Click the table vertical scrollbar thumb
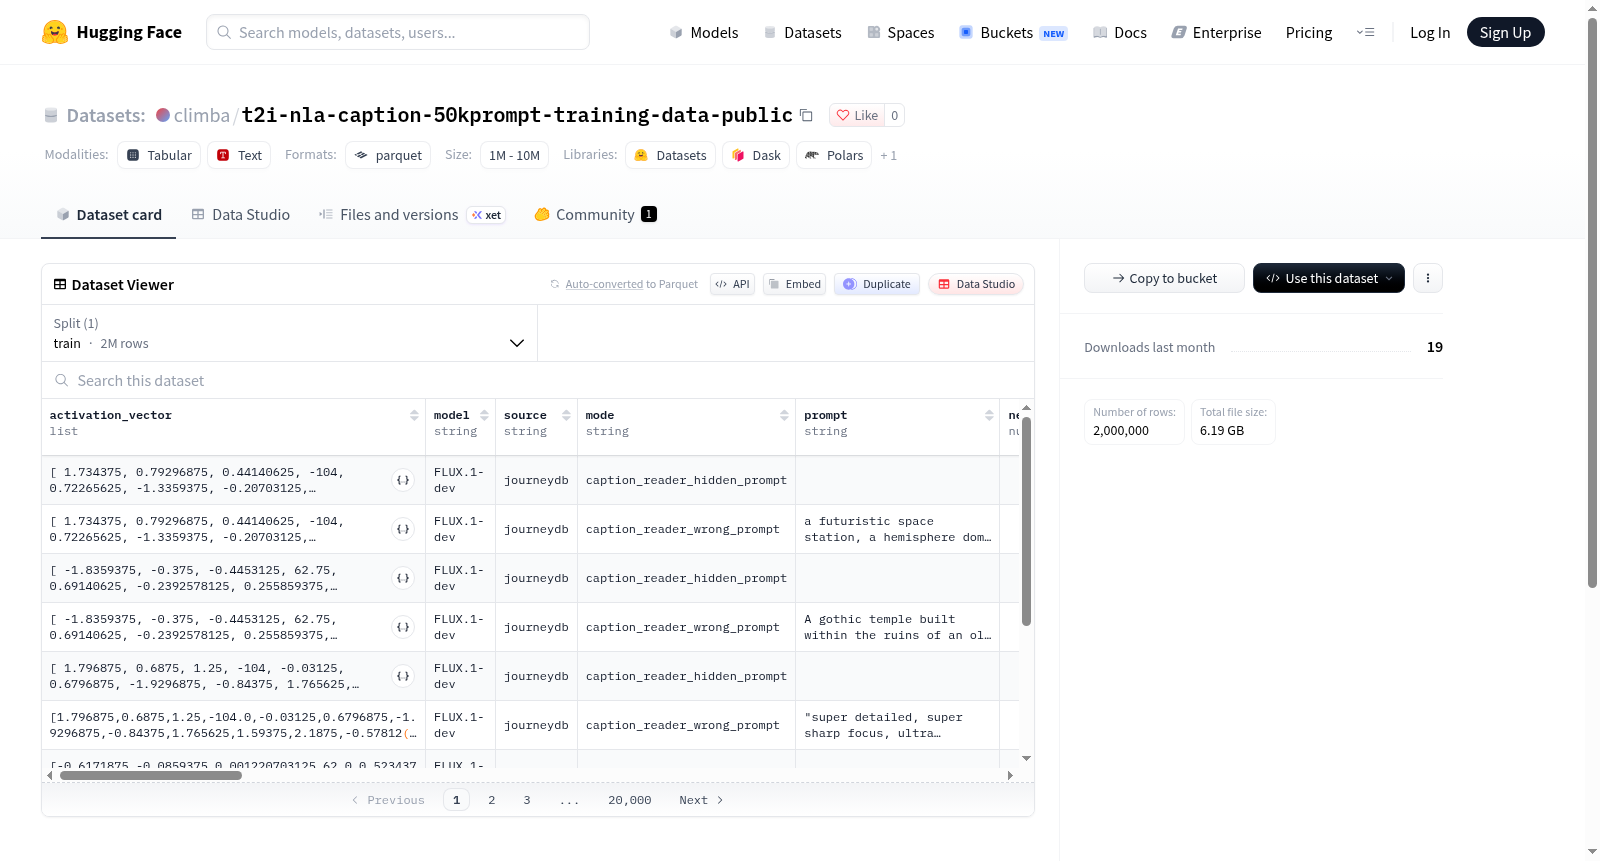Viewport: 1600px width, 861px height. tap(1026, 520)
